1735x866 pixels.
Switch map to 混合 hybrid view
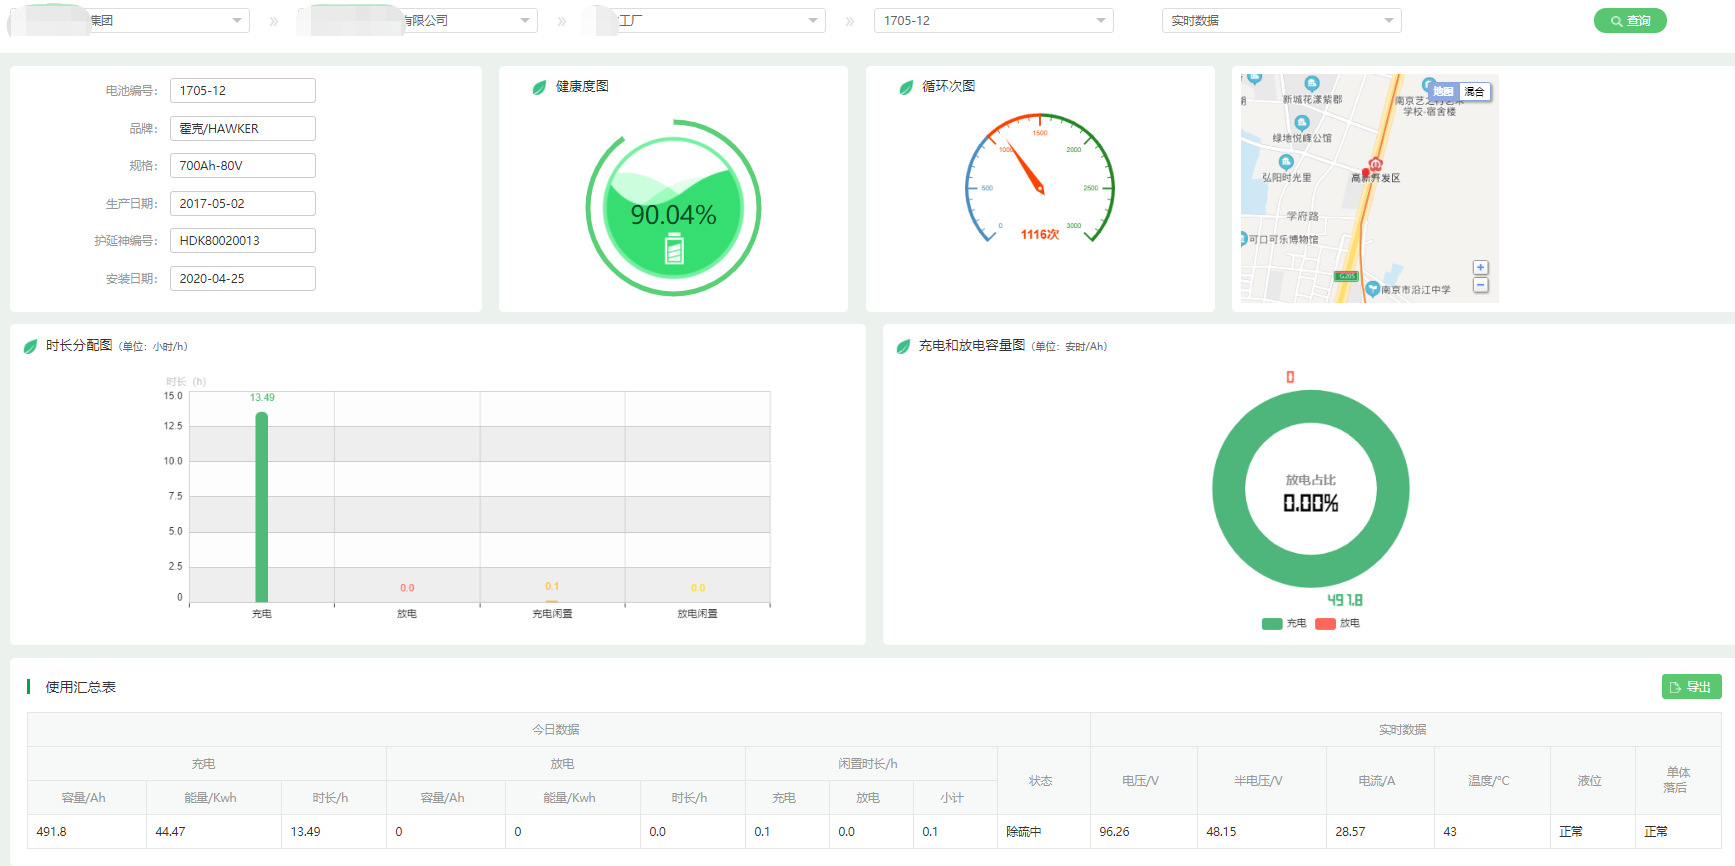pos(1474,92)
